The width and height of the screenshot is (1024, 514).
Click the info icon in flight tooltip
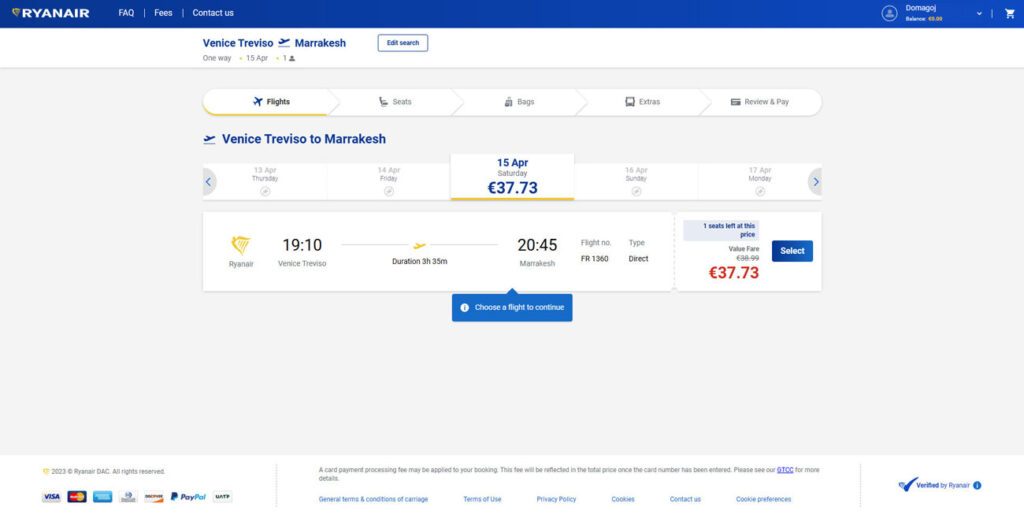point(464,308)
